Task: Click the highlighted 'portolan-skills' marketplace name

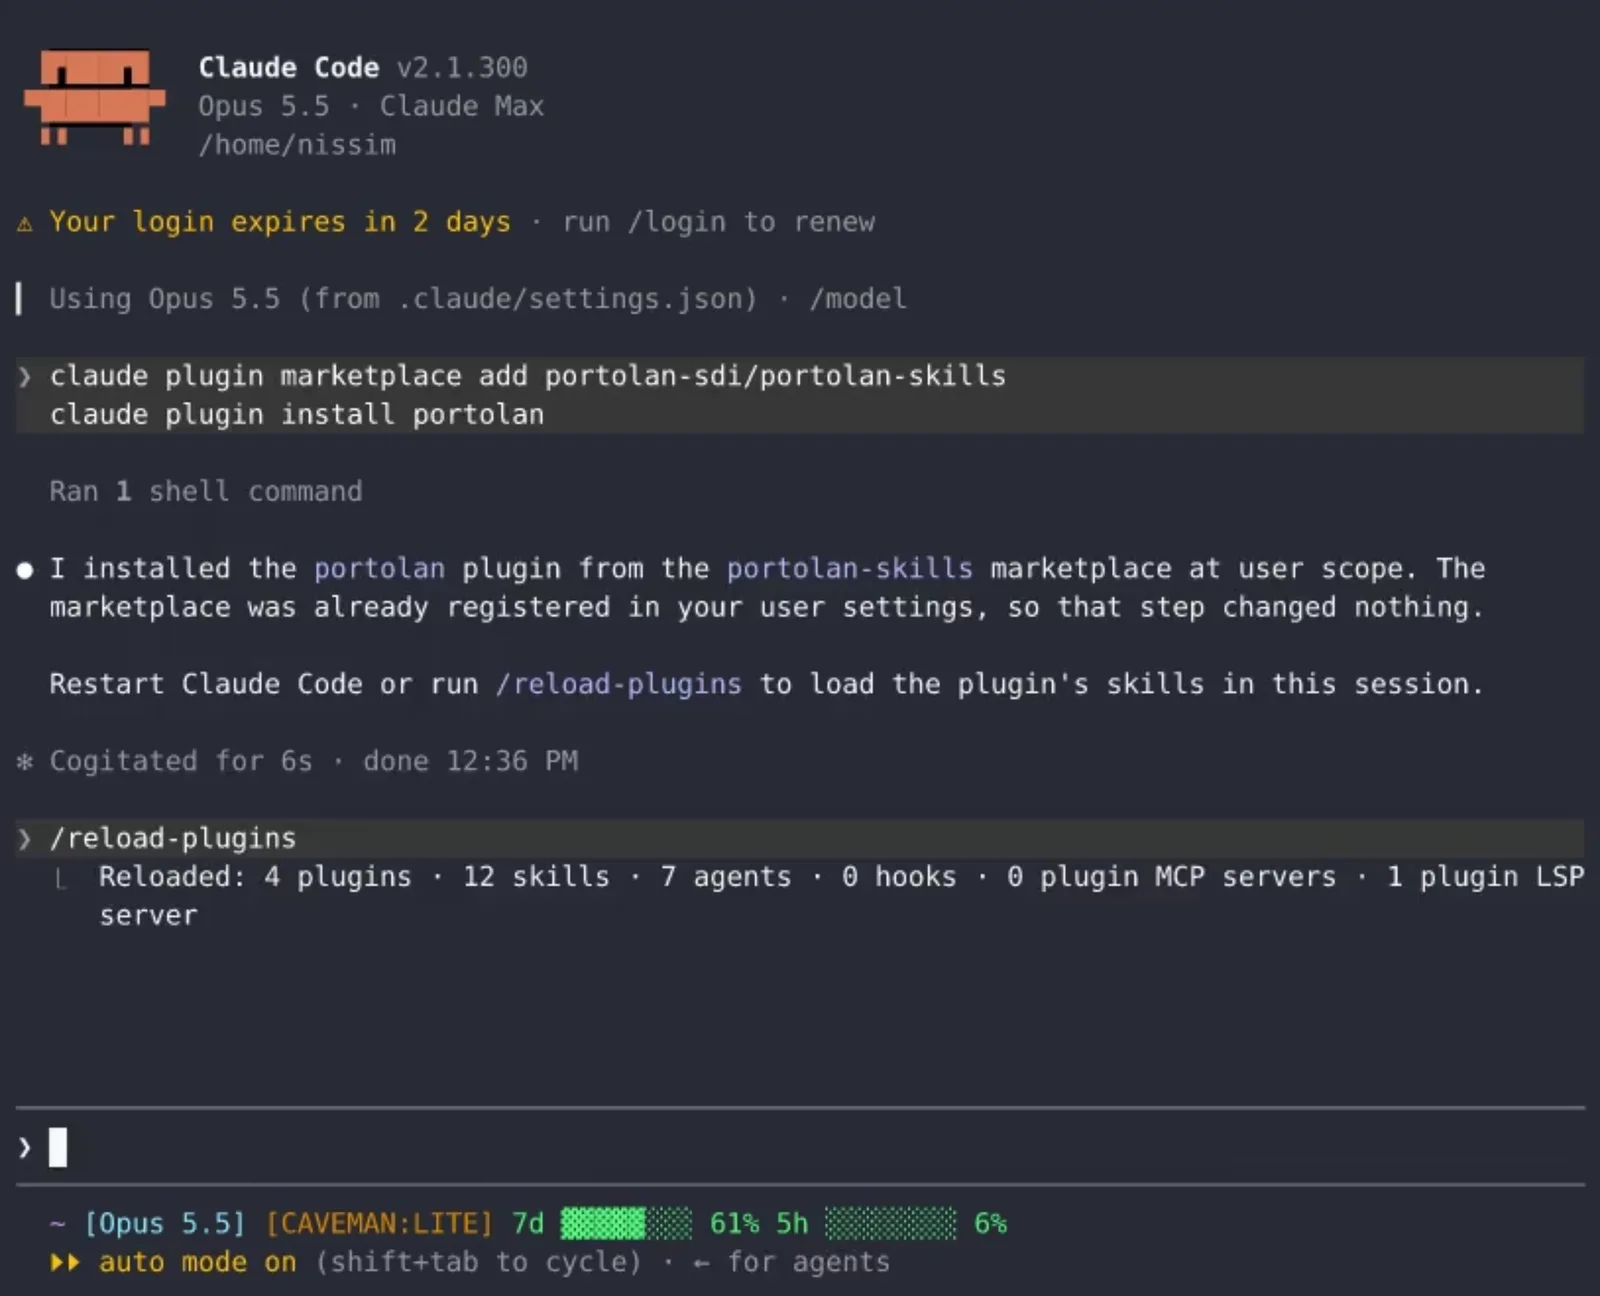Action: (x=850, y=568)
